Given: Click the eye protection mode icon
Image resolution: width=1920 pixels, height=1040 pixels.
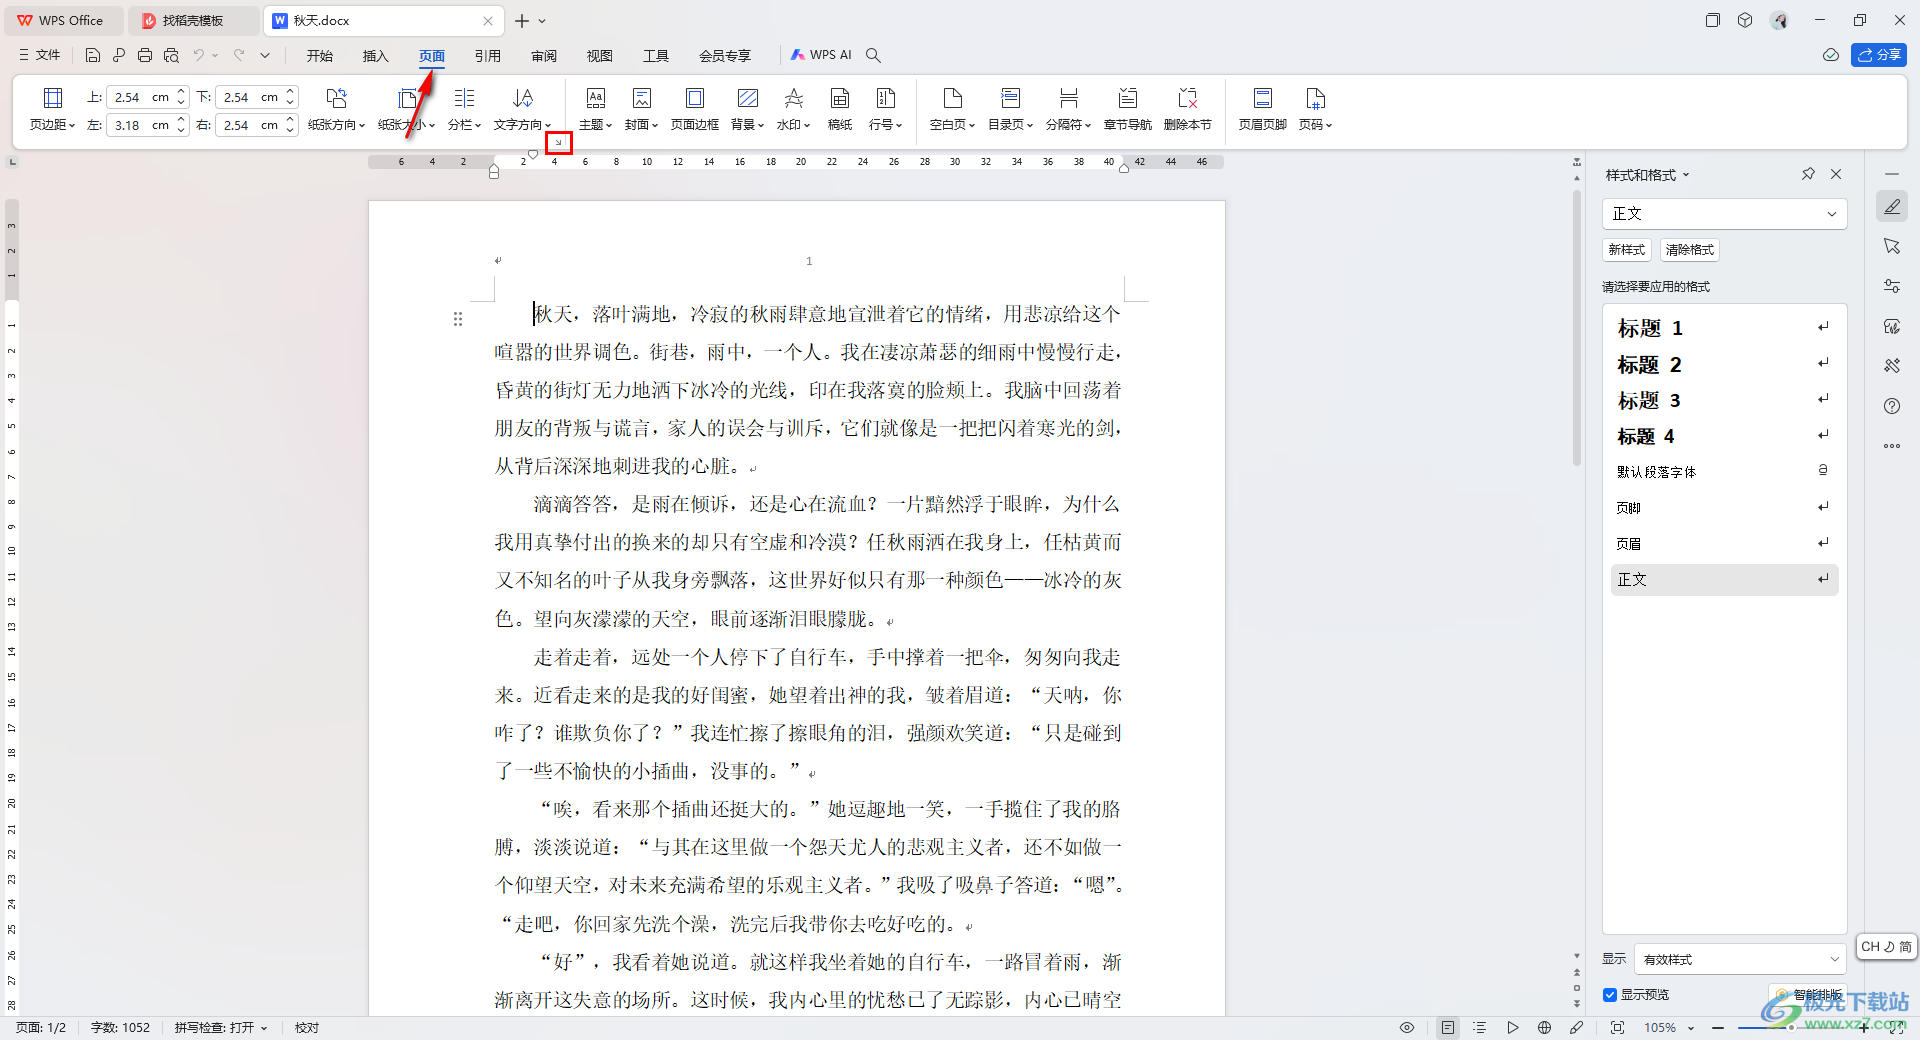Looking at the screenshot, I should [1407, 1028].
